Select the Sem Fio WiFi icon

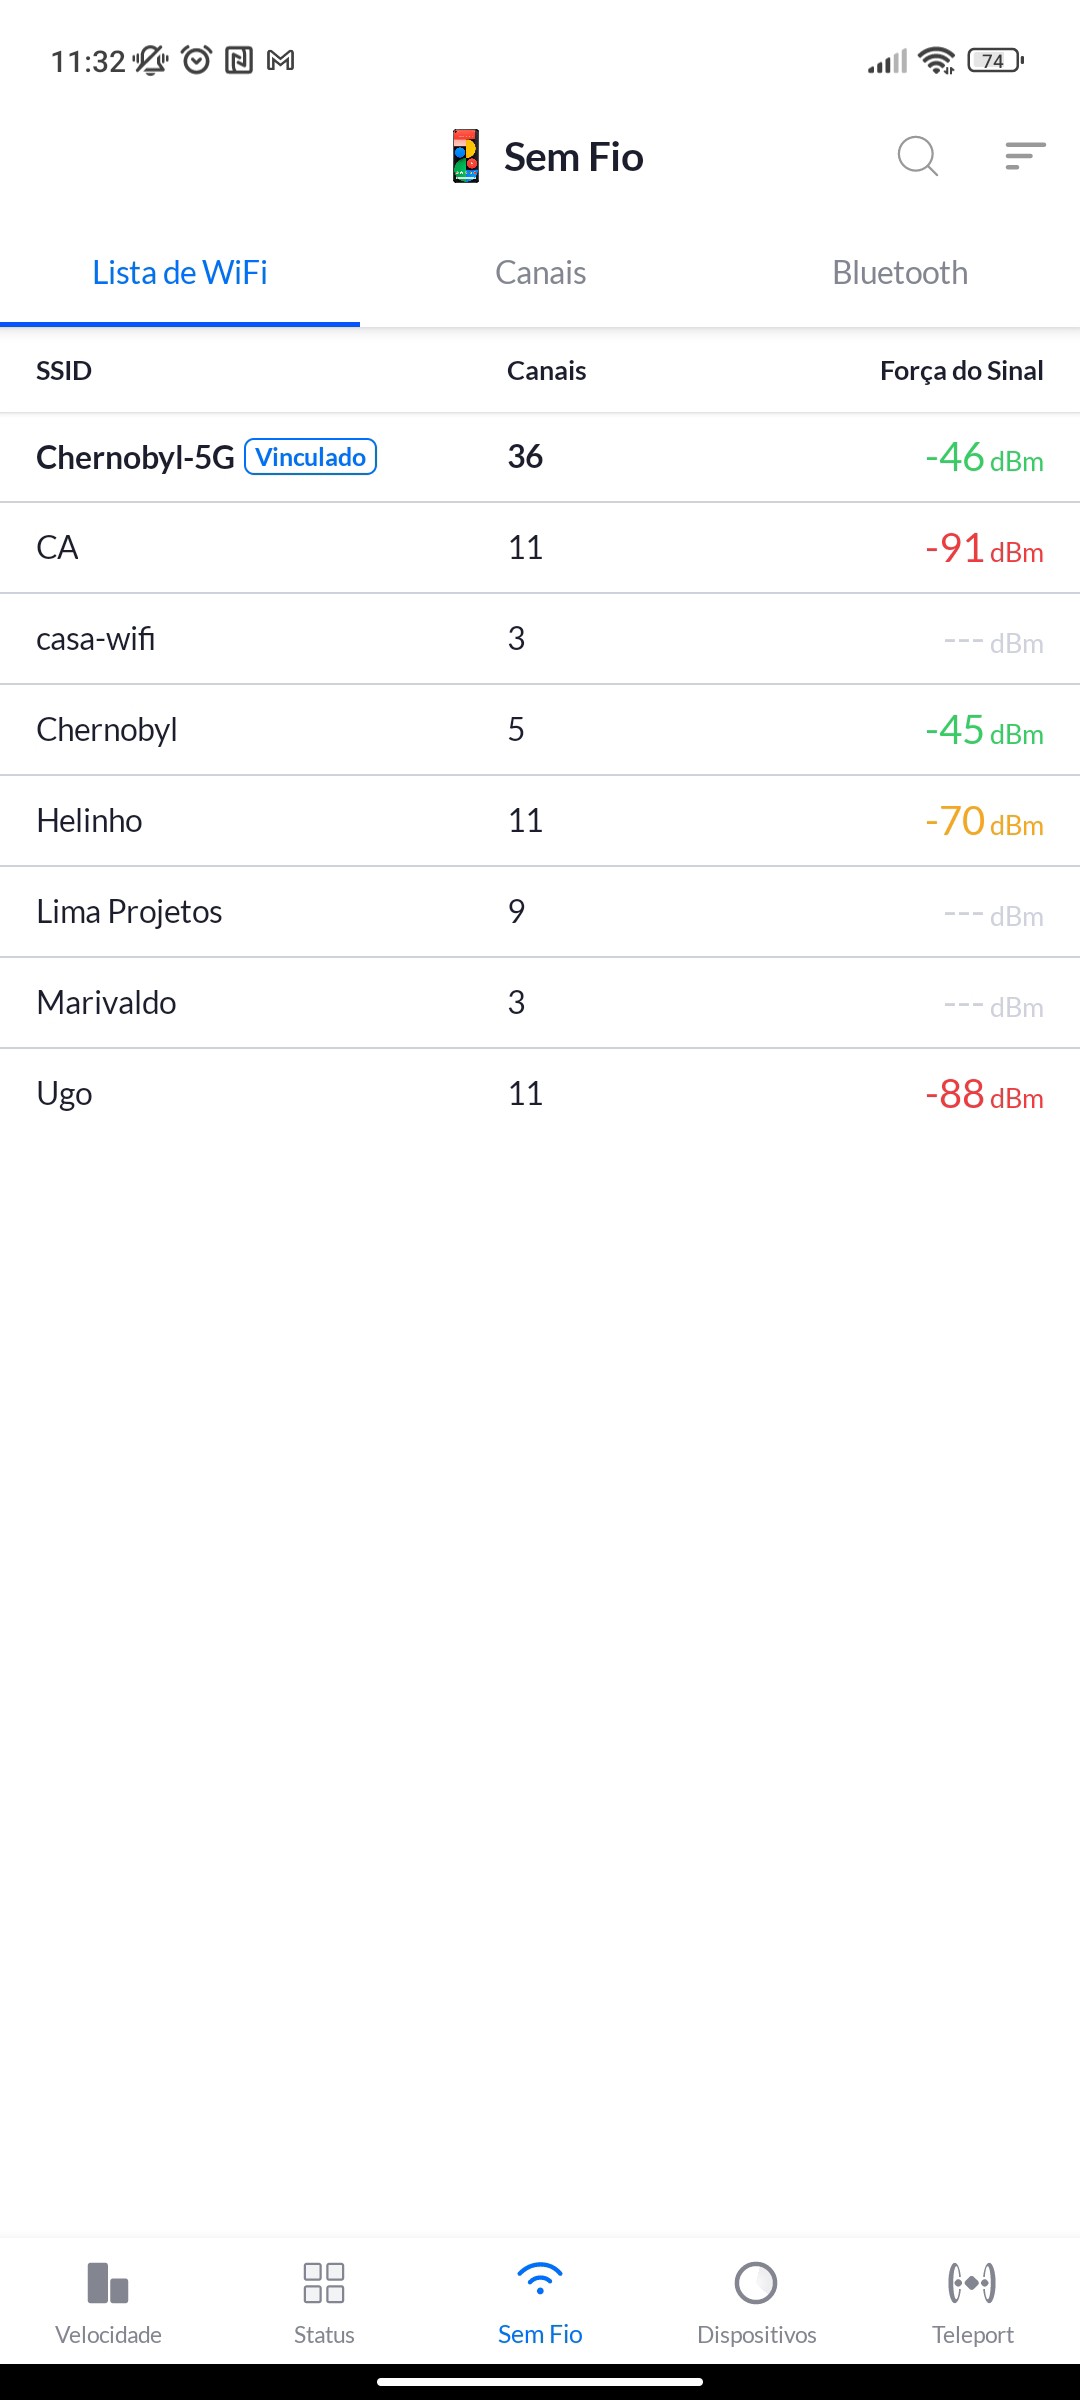[540, 2281]
